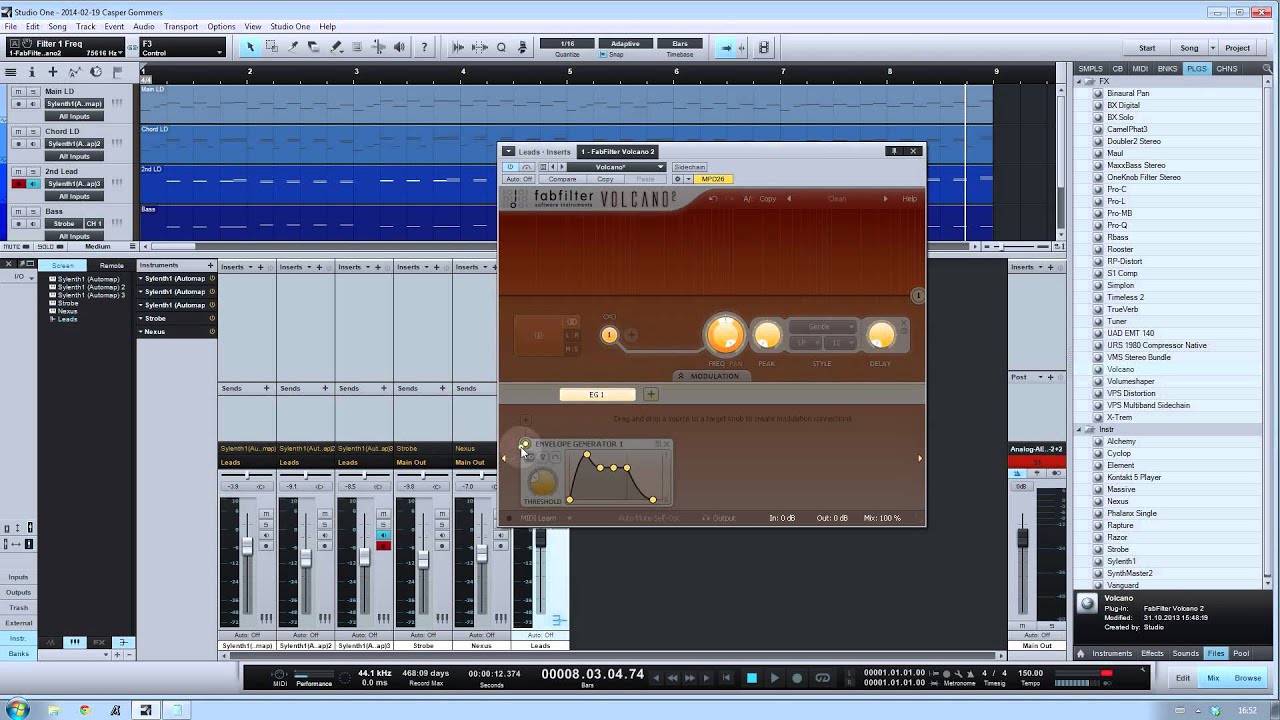
Task: Click the Undo arrow in Volcano header
Action: tap(712, 198)
